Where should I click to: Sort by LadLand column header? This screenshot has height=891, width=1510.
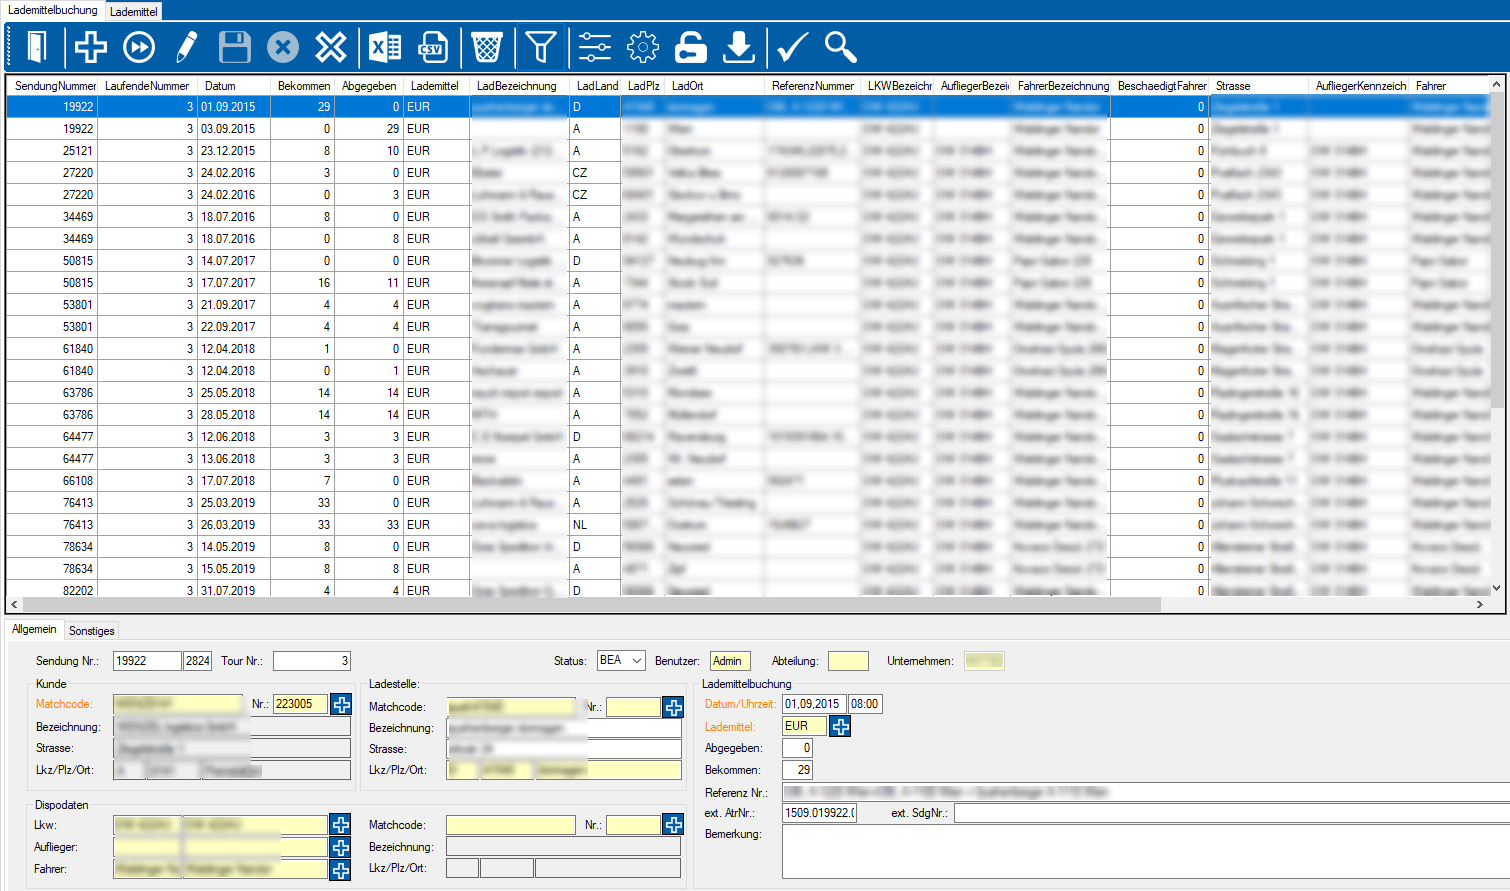coord(596,86)
